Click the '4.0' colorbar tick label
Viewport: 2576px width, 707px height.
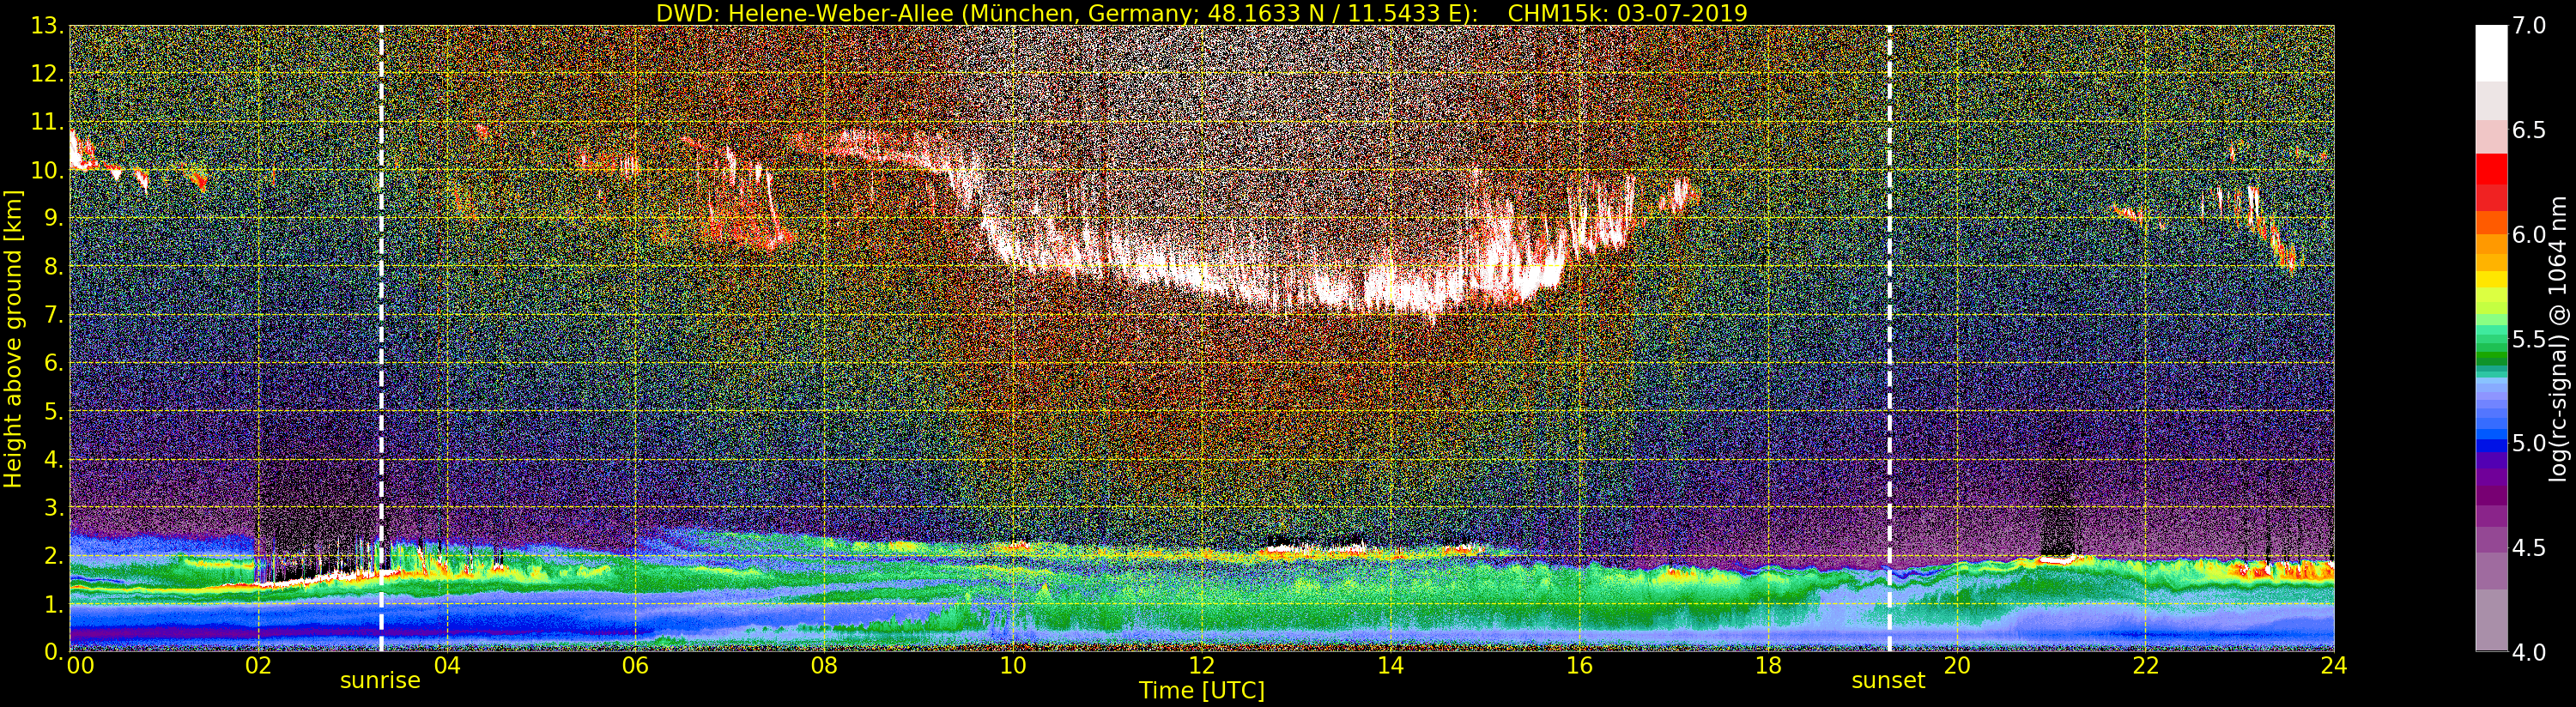2529,652
